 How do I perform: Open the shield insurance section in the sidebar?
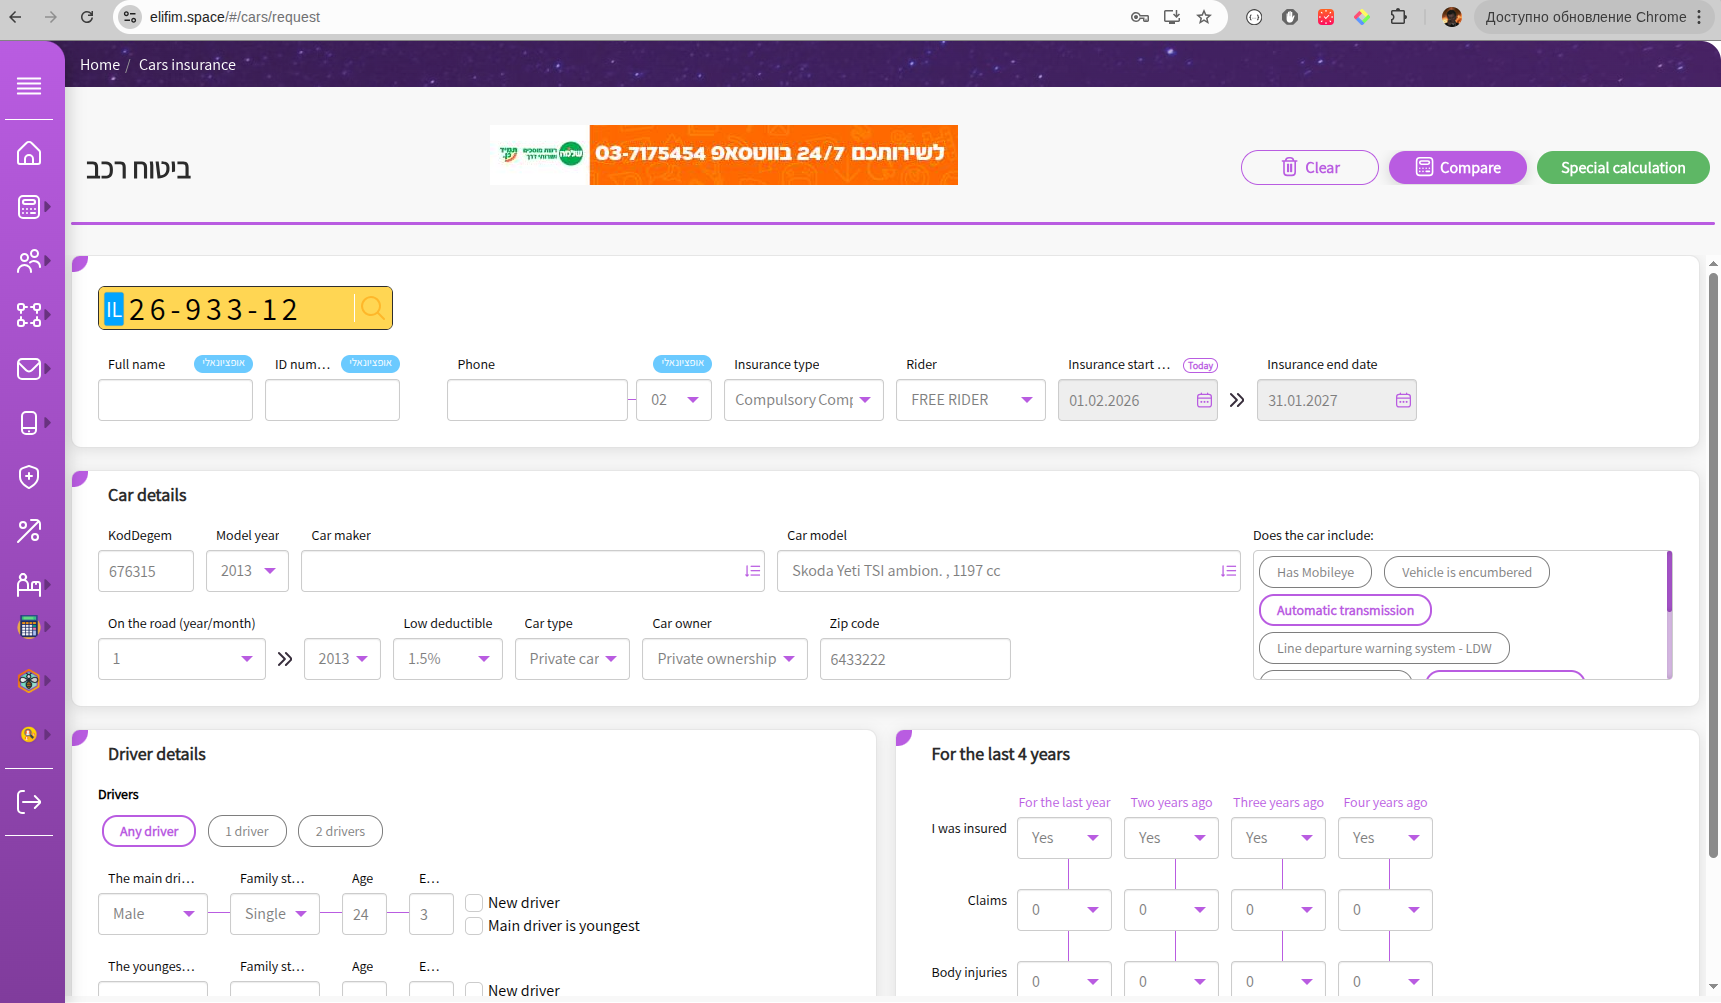point(29,477)
